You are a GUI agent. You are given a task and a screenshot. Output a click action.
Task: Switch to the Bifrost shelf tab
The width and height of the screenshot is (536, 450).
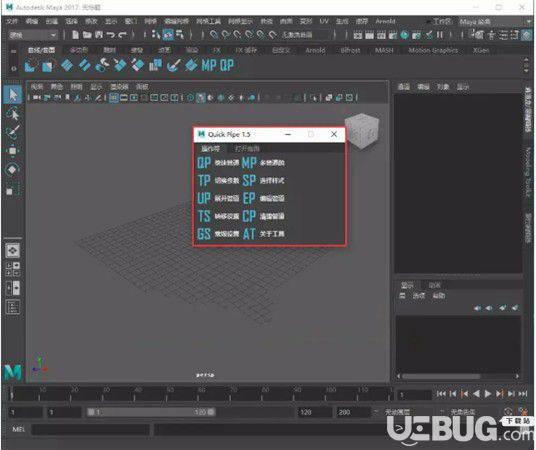pyautogui.click(x=350, y=51)
